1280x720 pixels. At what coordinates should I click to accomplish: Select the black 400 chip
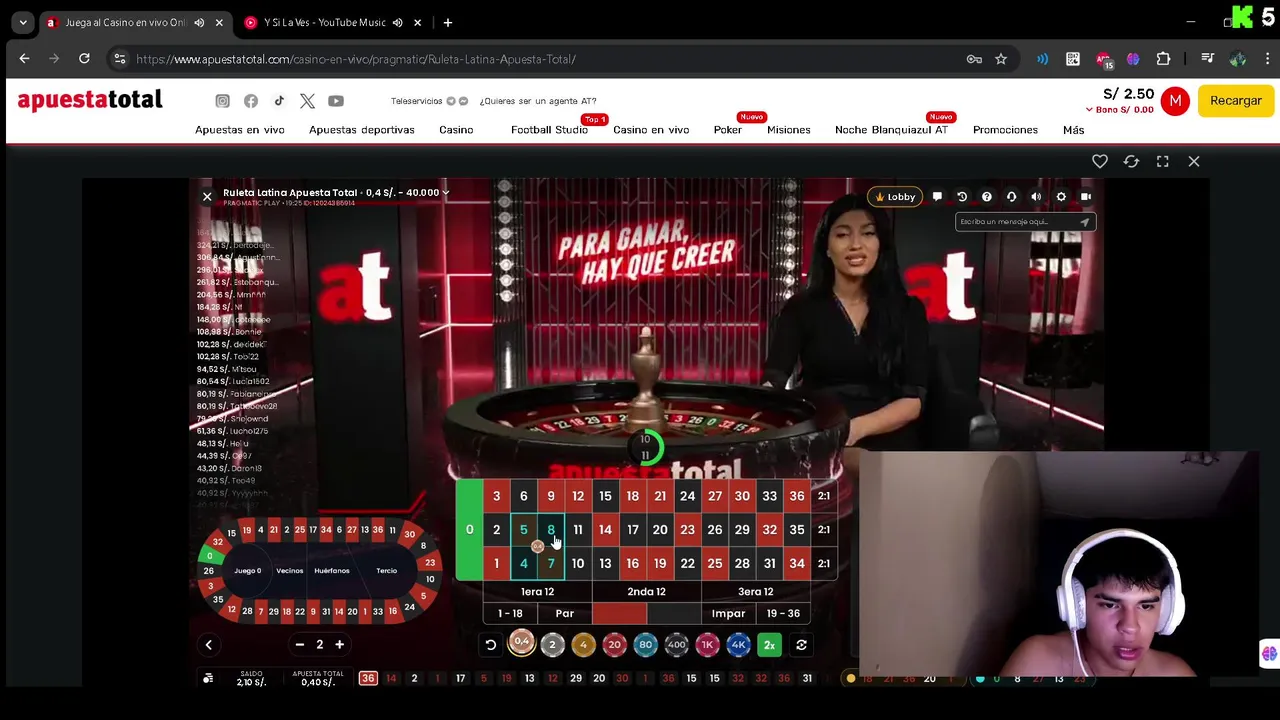tap(676, 645)
